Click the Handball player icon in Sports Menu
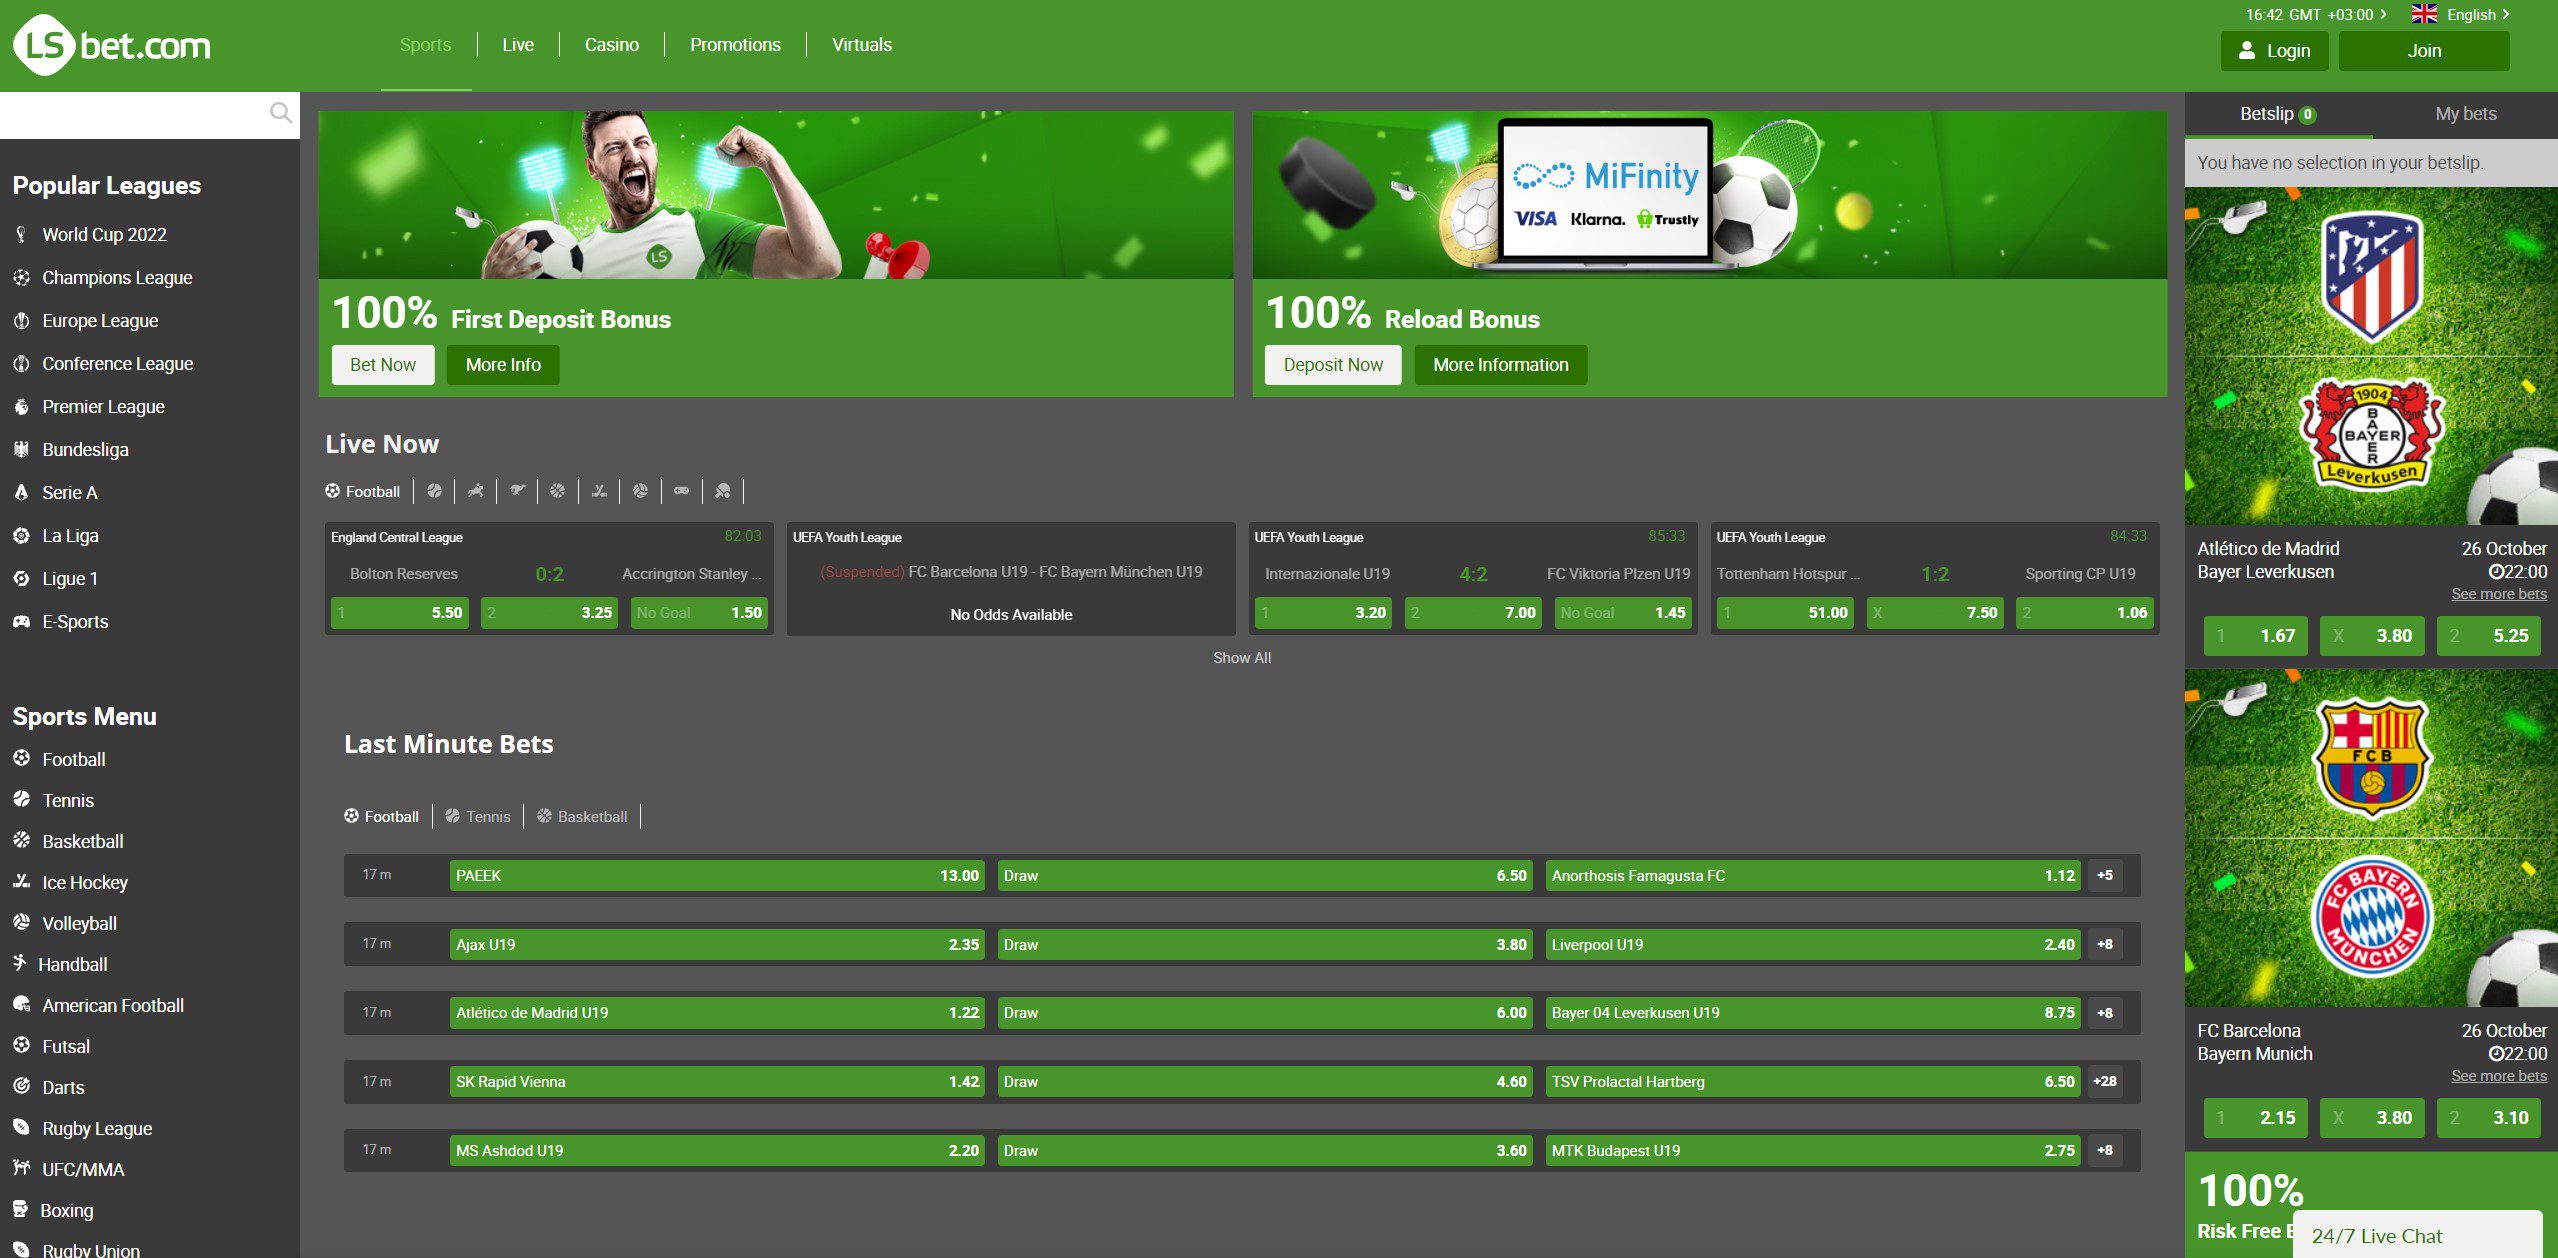 click(x=19, y=963)
